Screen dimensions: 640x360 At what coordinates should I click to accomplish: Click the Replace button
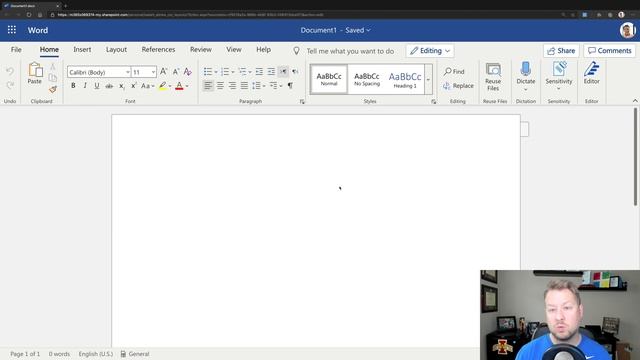coord(458,86)
